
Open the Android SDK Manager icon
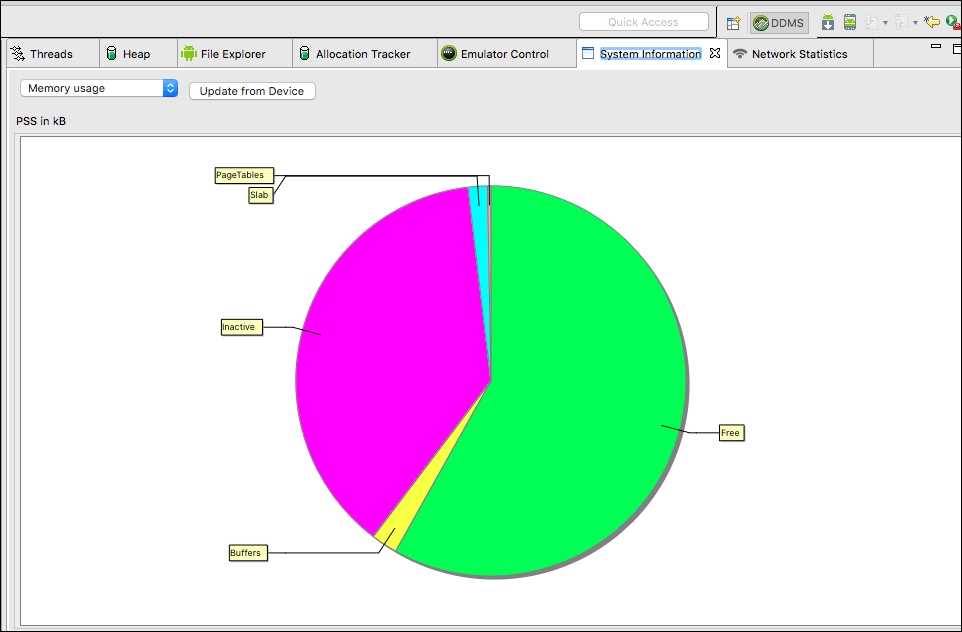point(828,22)
